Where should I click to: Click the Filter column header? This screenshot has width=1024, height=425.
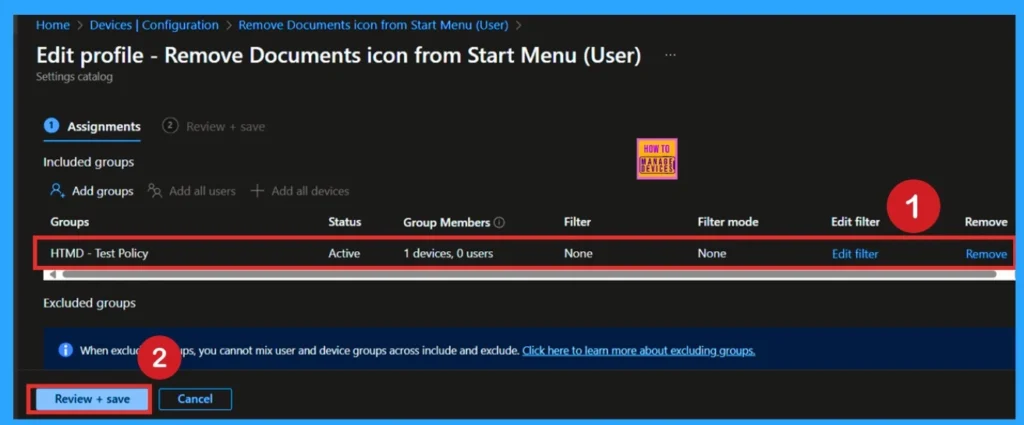click(x=577, y=222)
